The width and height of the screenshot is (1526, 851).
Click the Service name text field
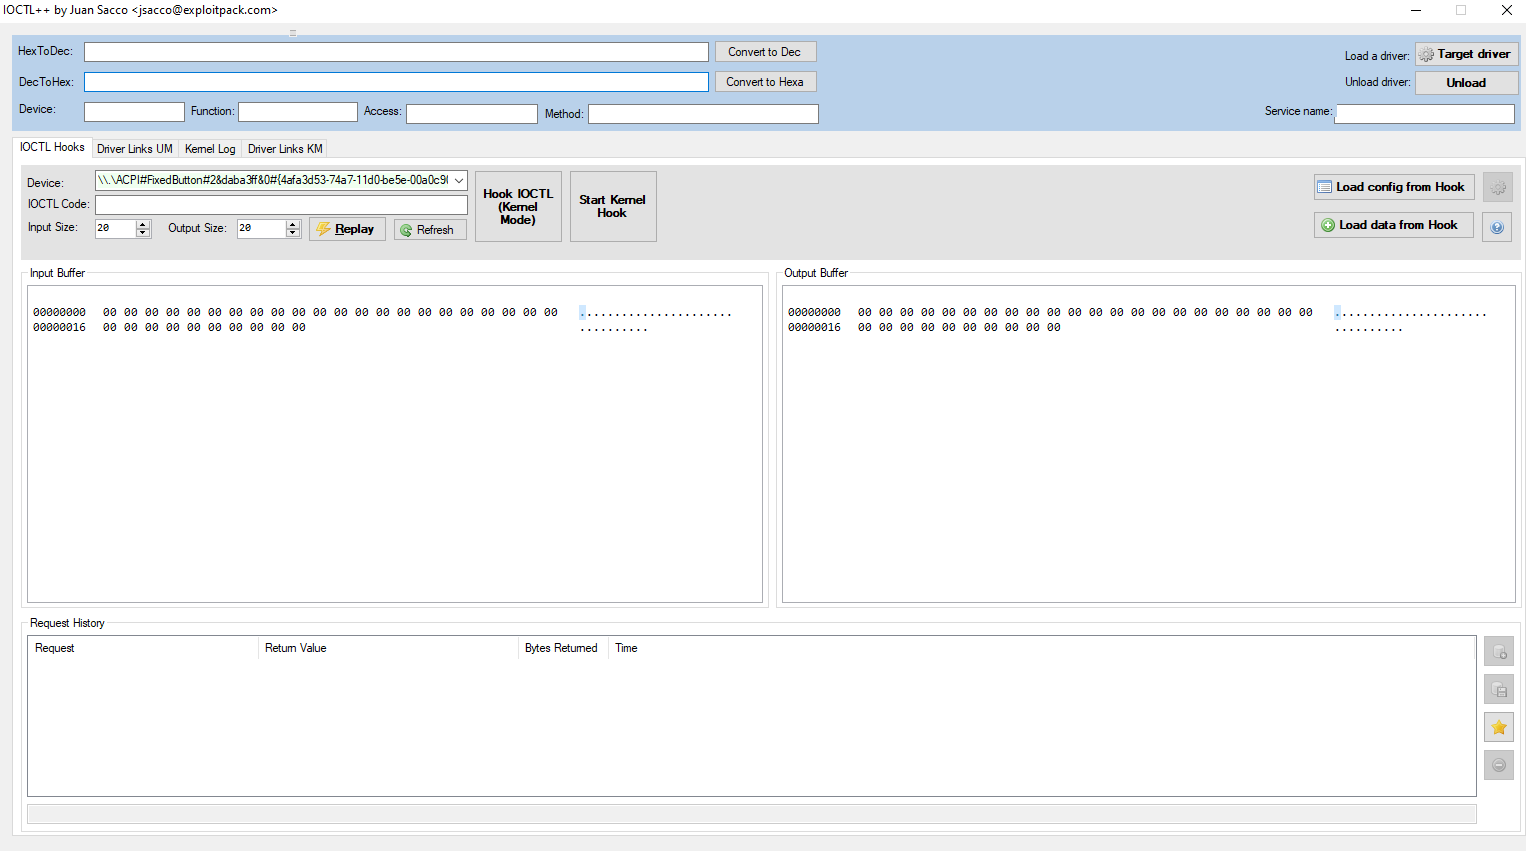1424,114
